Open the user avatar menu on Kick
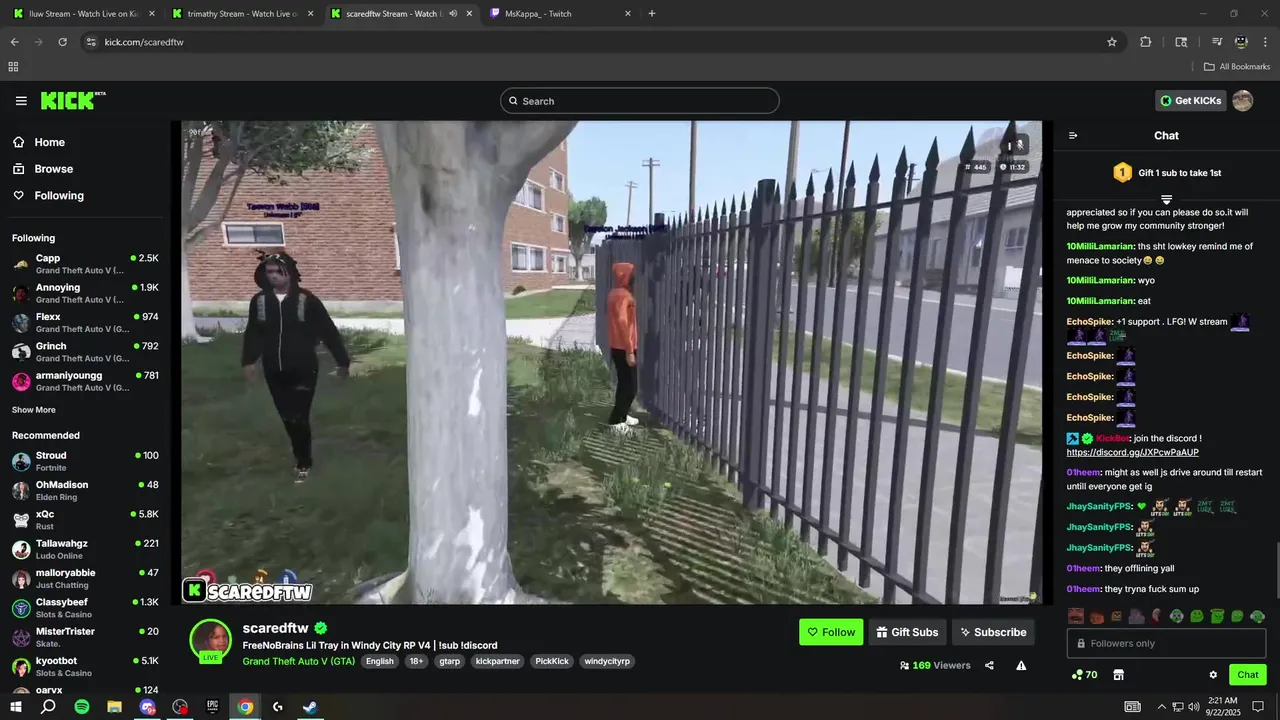Viewport: 1280px width, 720px height. (x=1242, y=100)
